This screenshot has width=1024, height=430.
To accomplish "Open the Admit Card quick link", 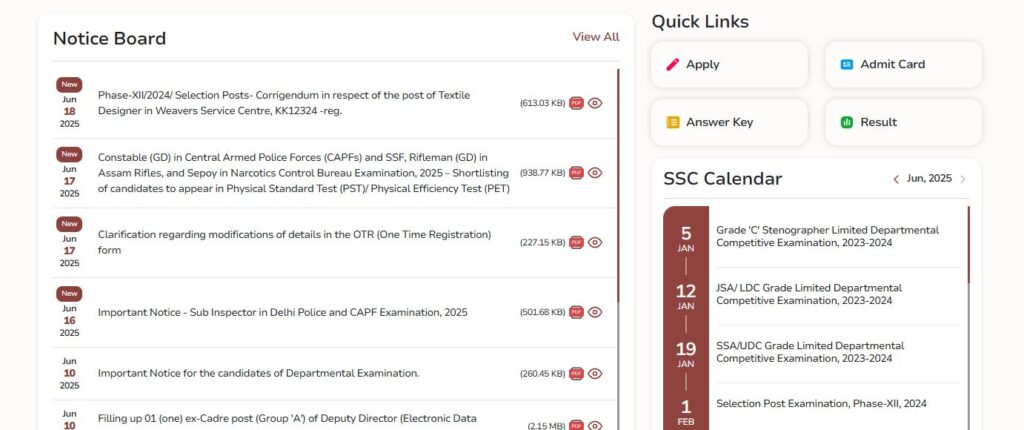I will pyautogui.click(x=903, y=64).
